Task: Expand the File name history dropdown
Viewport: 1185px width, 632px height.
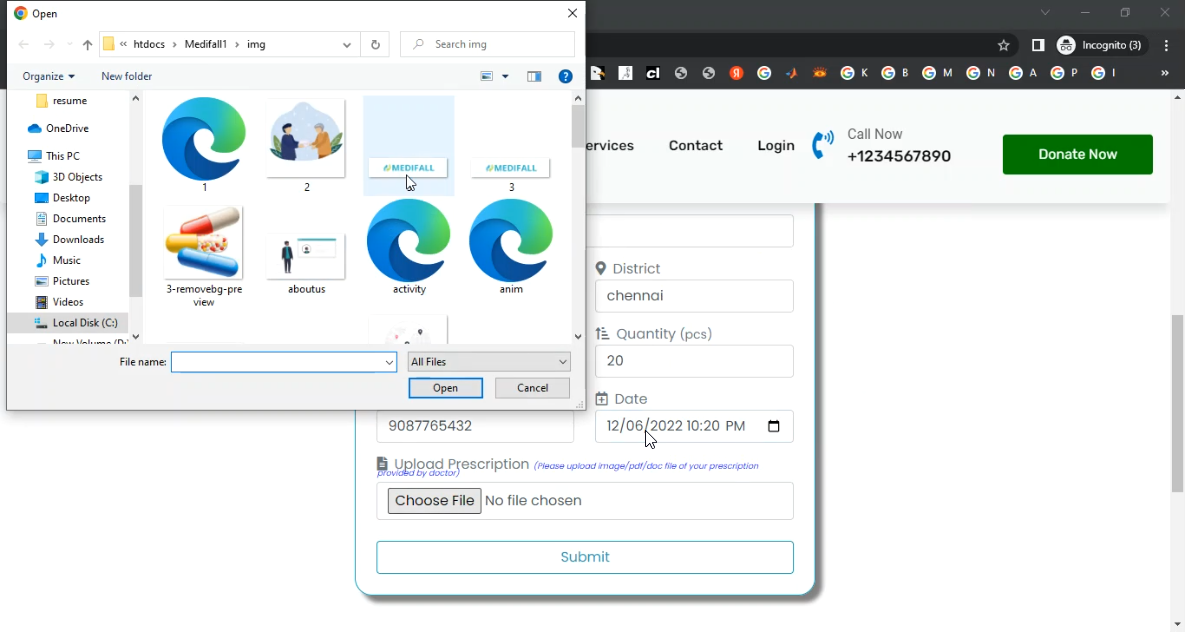Action: click(x=389, y=362)
